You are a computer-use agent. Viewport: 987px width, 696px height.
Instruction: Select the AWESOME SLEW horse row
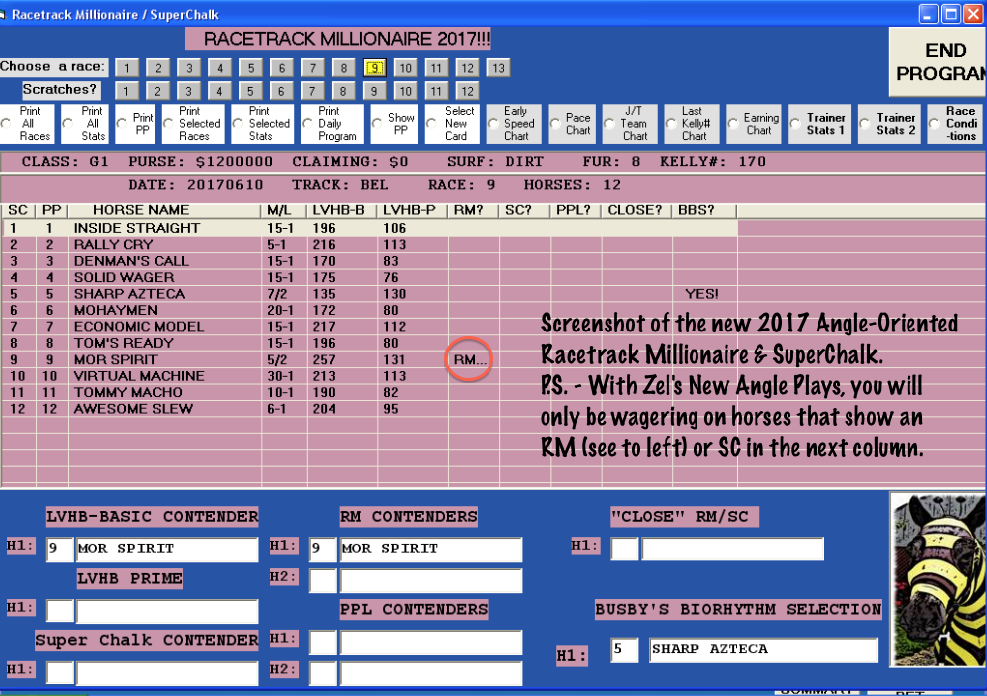point(369,408)
